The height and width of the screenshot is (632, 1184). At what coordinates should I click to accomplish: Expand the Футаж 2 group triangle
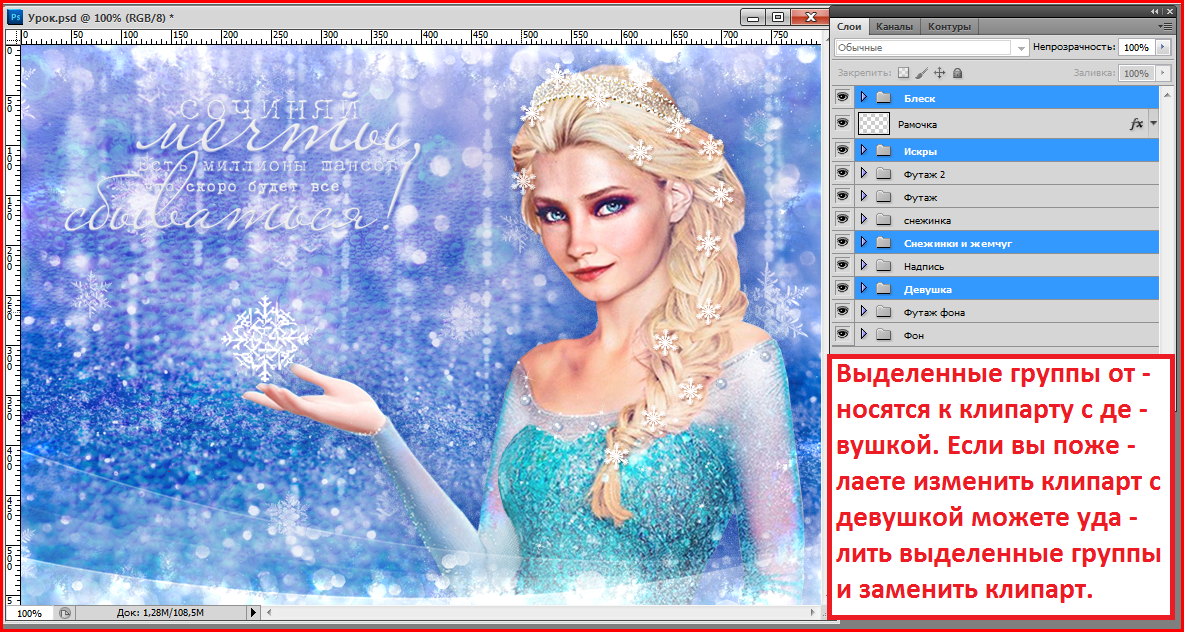tap(865, 174)
